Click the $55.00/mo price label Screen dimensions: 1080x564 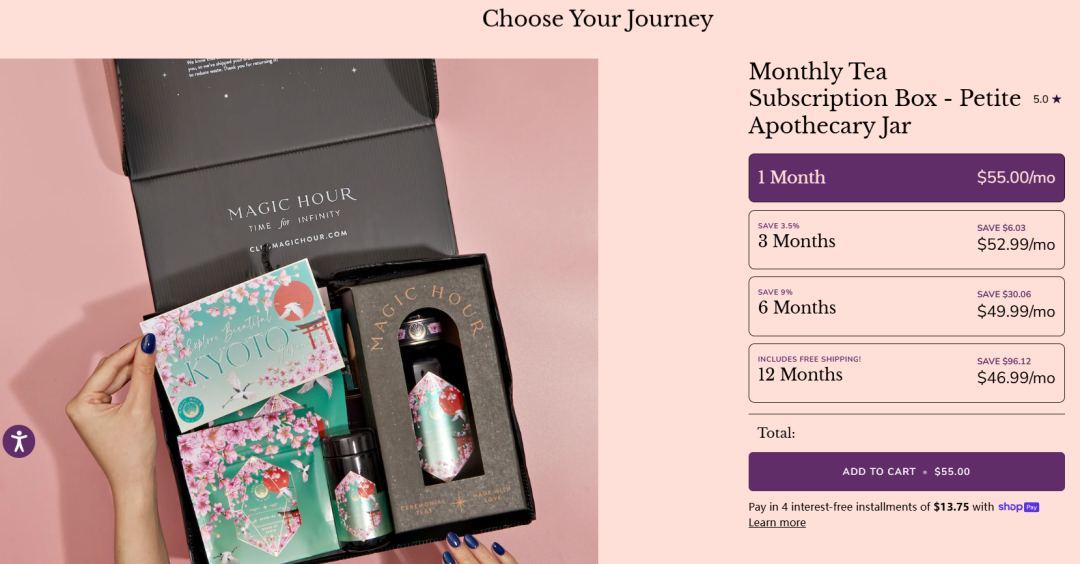coord(1016,178)
